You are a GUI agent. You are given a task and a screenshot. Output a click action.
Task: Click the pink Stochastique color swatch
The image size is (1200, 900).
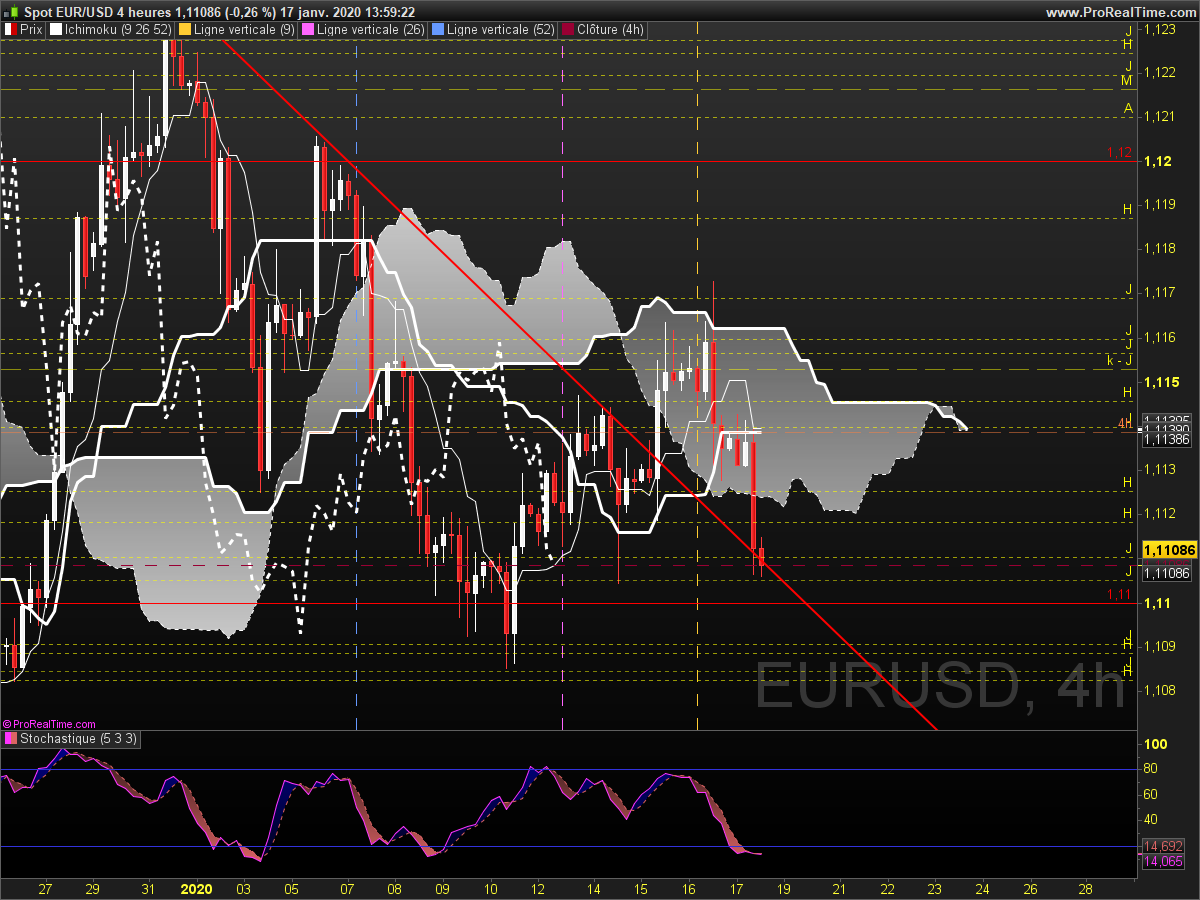(10, 739)
